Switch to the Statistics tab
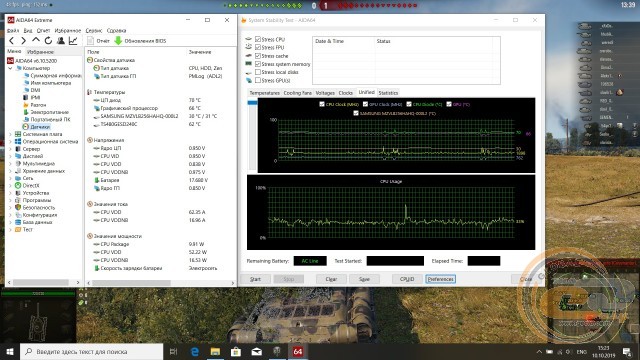 (388, 93)
